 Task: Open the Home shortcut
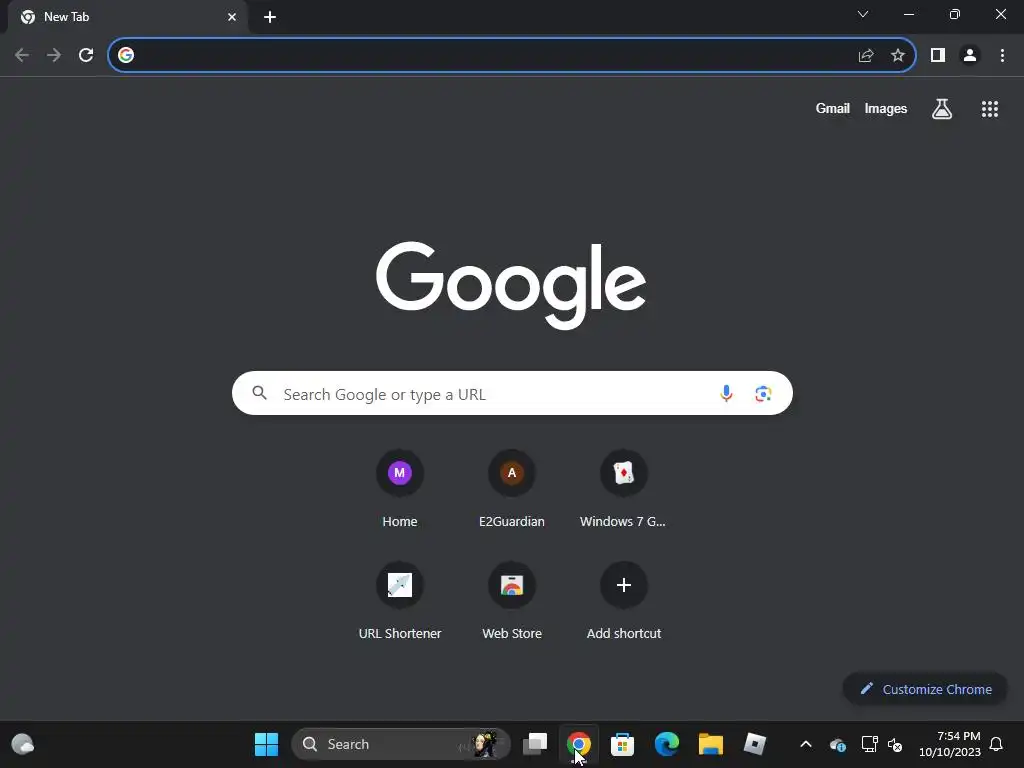[400, 487]
